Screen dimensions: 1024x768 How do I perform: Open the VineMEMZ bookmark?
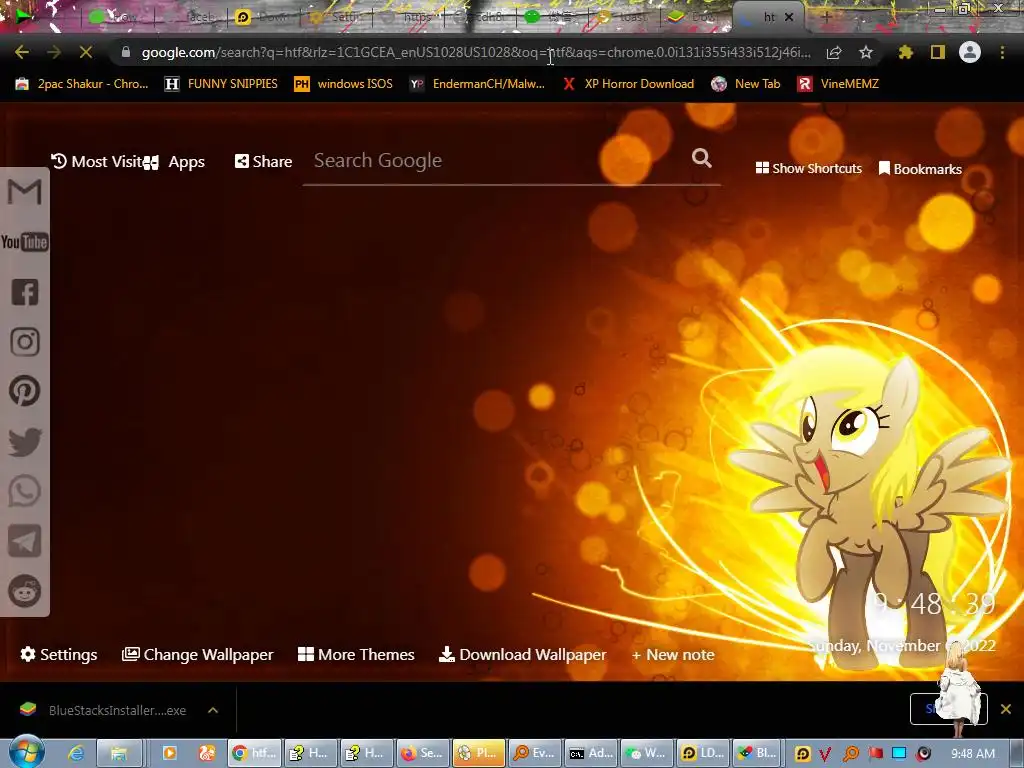(x=839, y=84)
